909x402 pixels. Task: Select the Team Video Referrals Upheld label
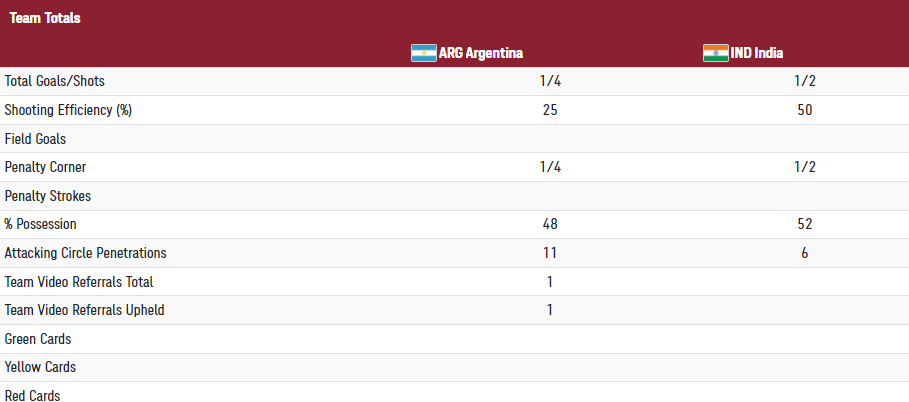click(84, 310)
